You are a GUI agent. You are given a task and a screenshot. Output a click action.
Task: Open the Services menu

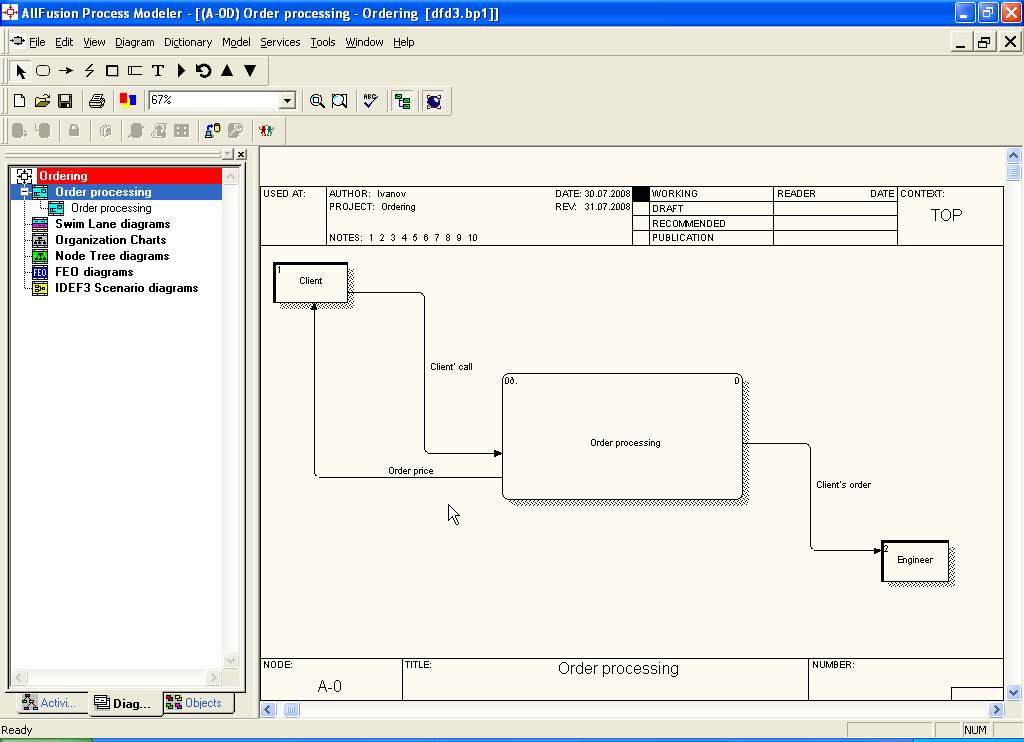[x=280, y=42]
